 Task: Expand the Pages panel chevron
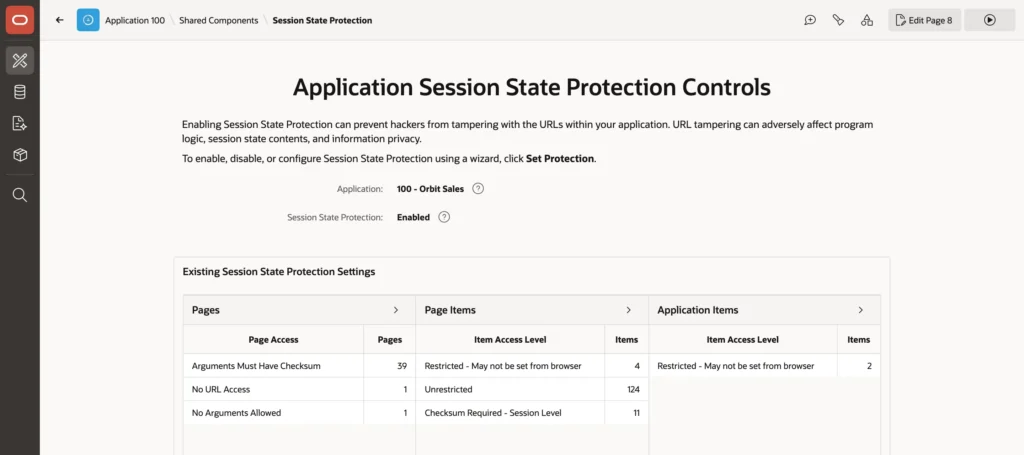[x=396, y=310]
